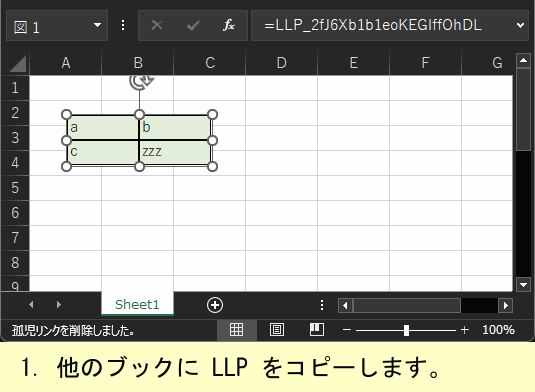This screenshot has width=535, height=392.
Task: Switch to Normal view icon
Action: coord(236,330)
